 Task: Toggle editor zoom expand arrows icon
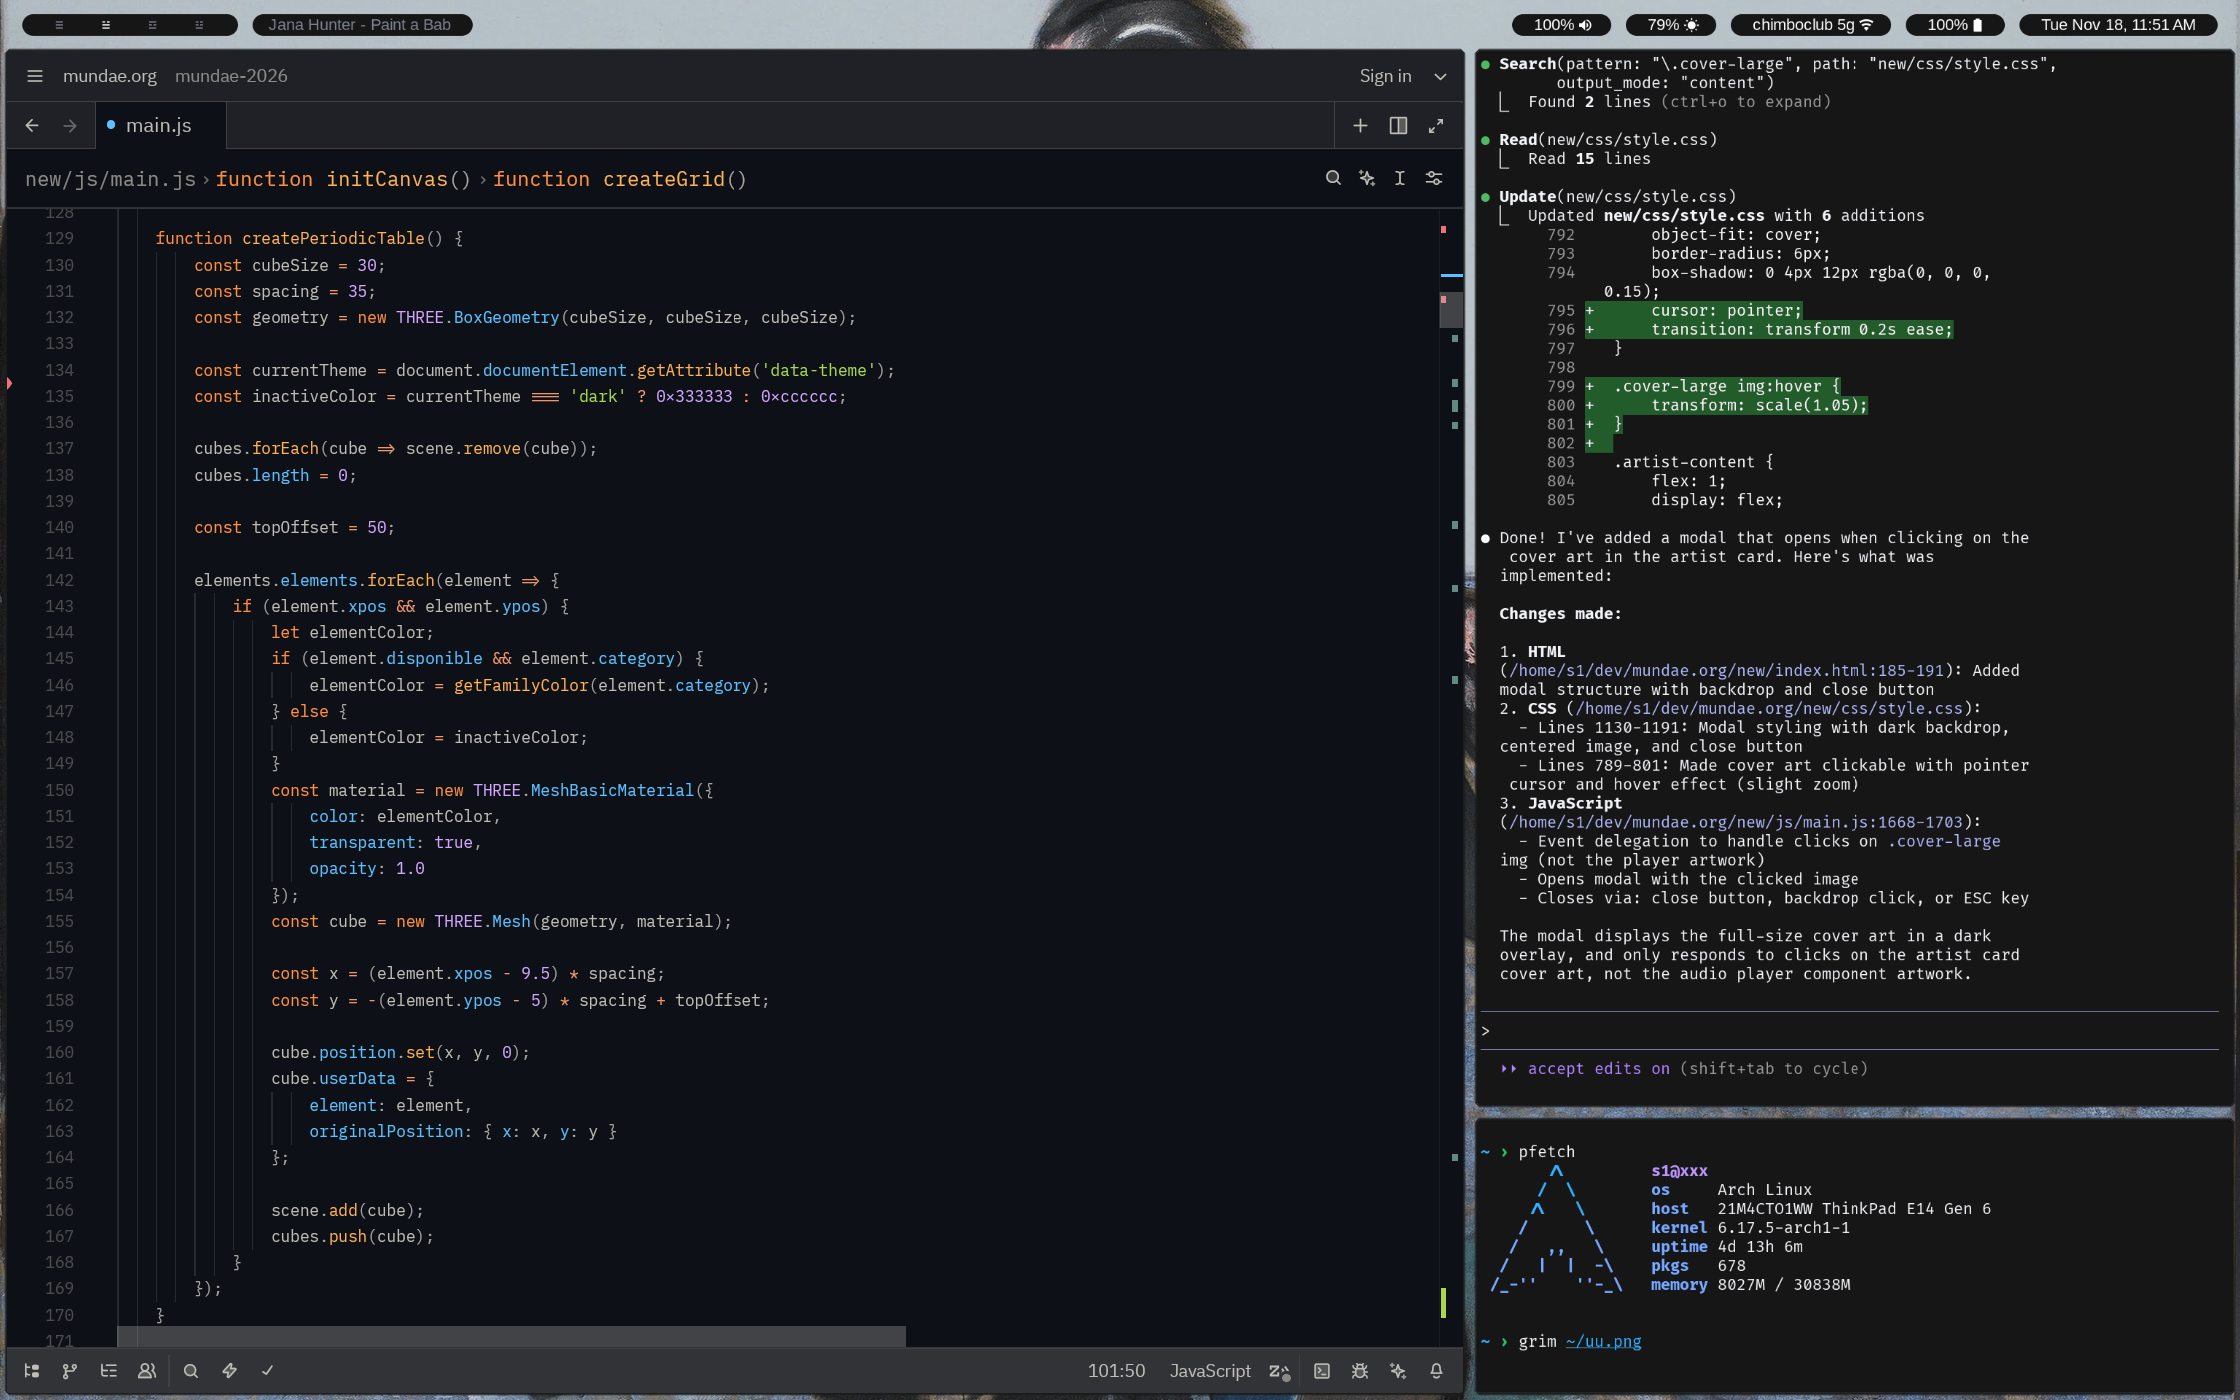(1436, 126)
